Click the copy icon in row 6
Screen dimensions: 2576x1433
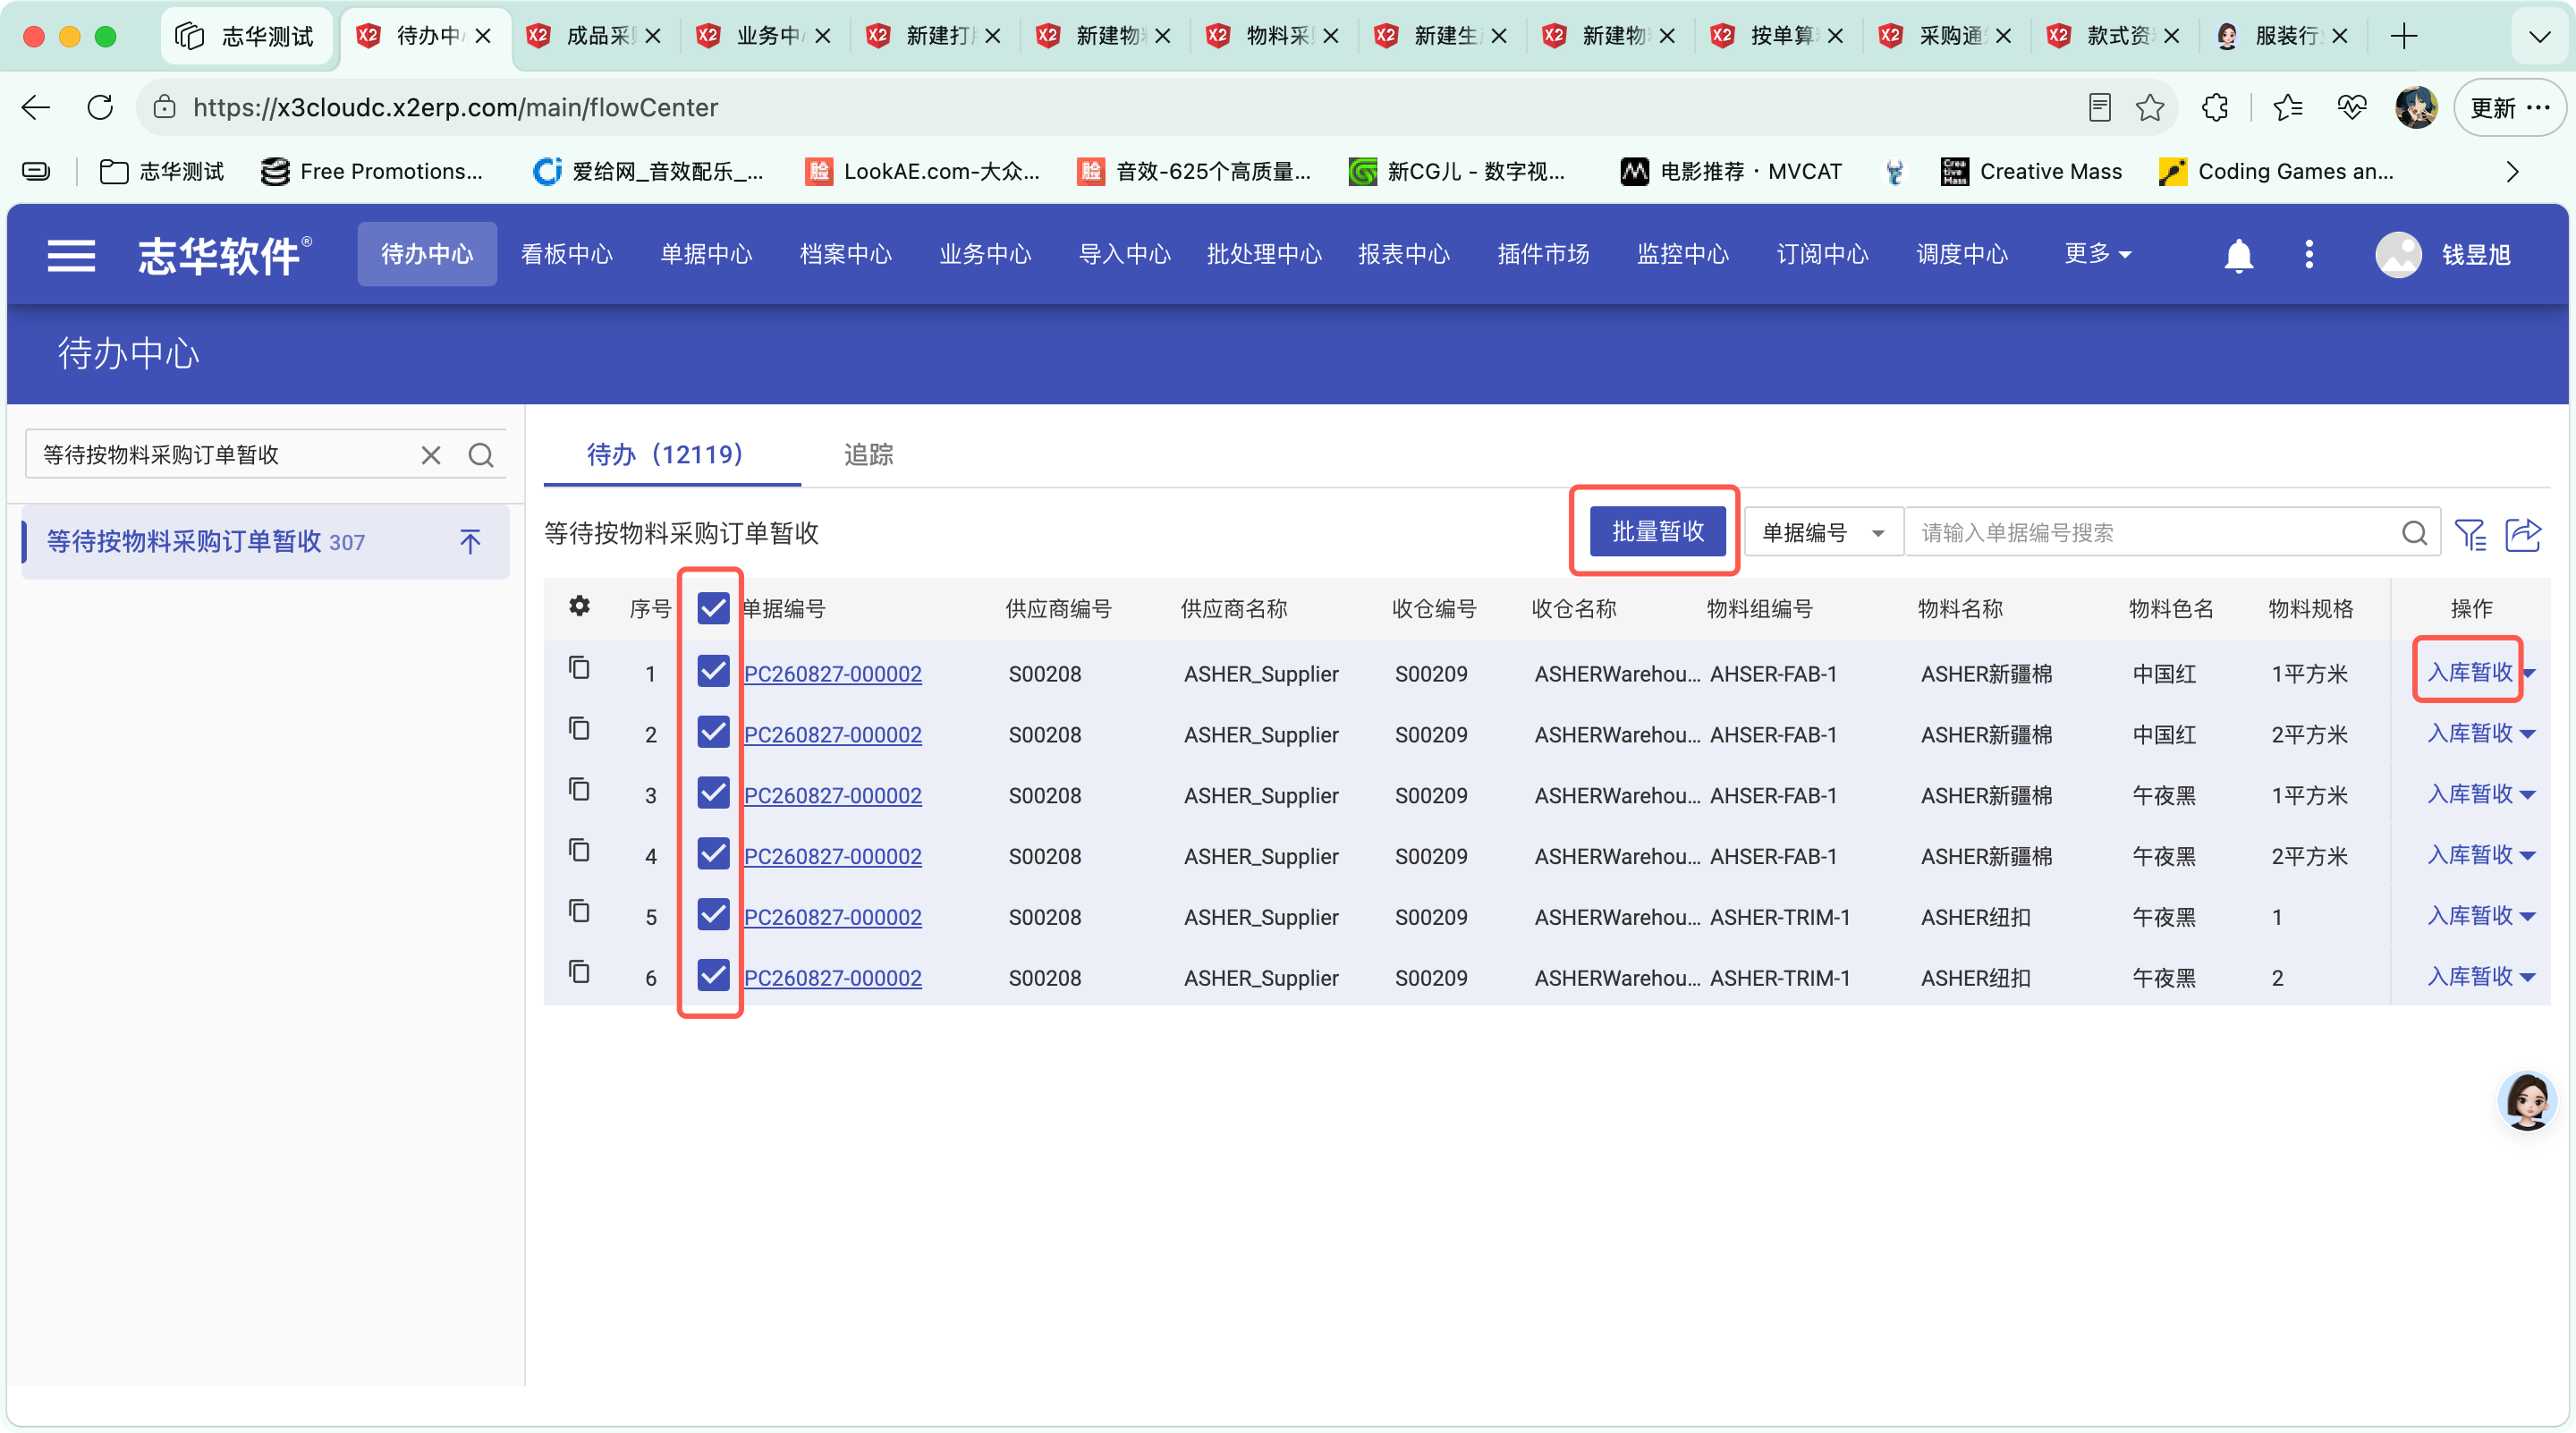[579, 972]
